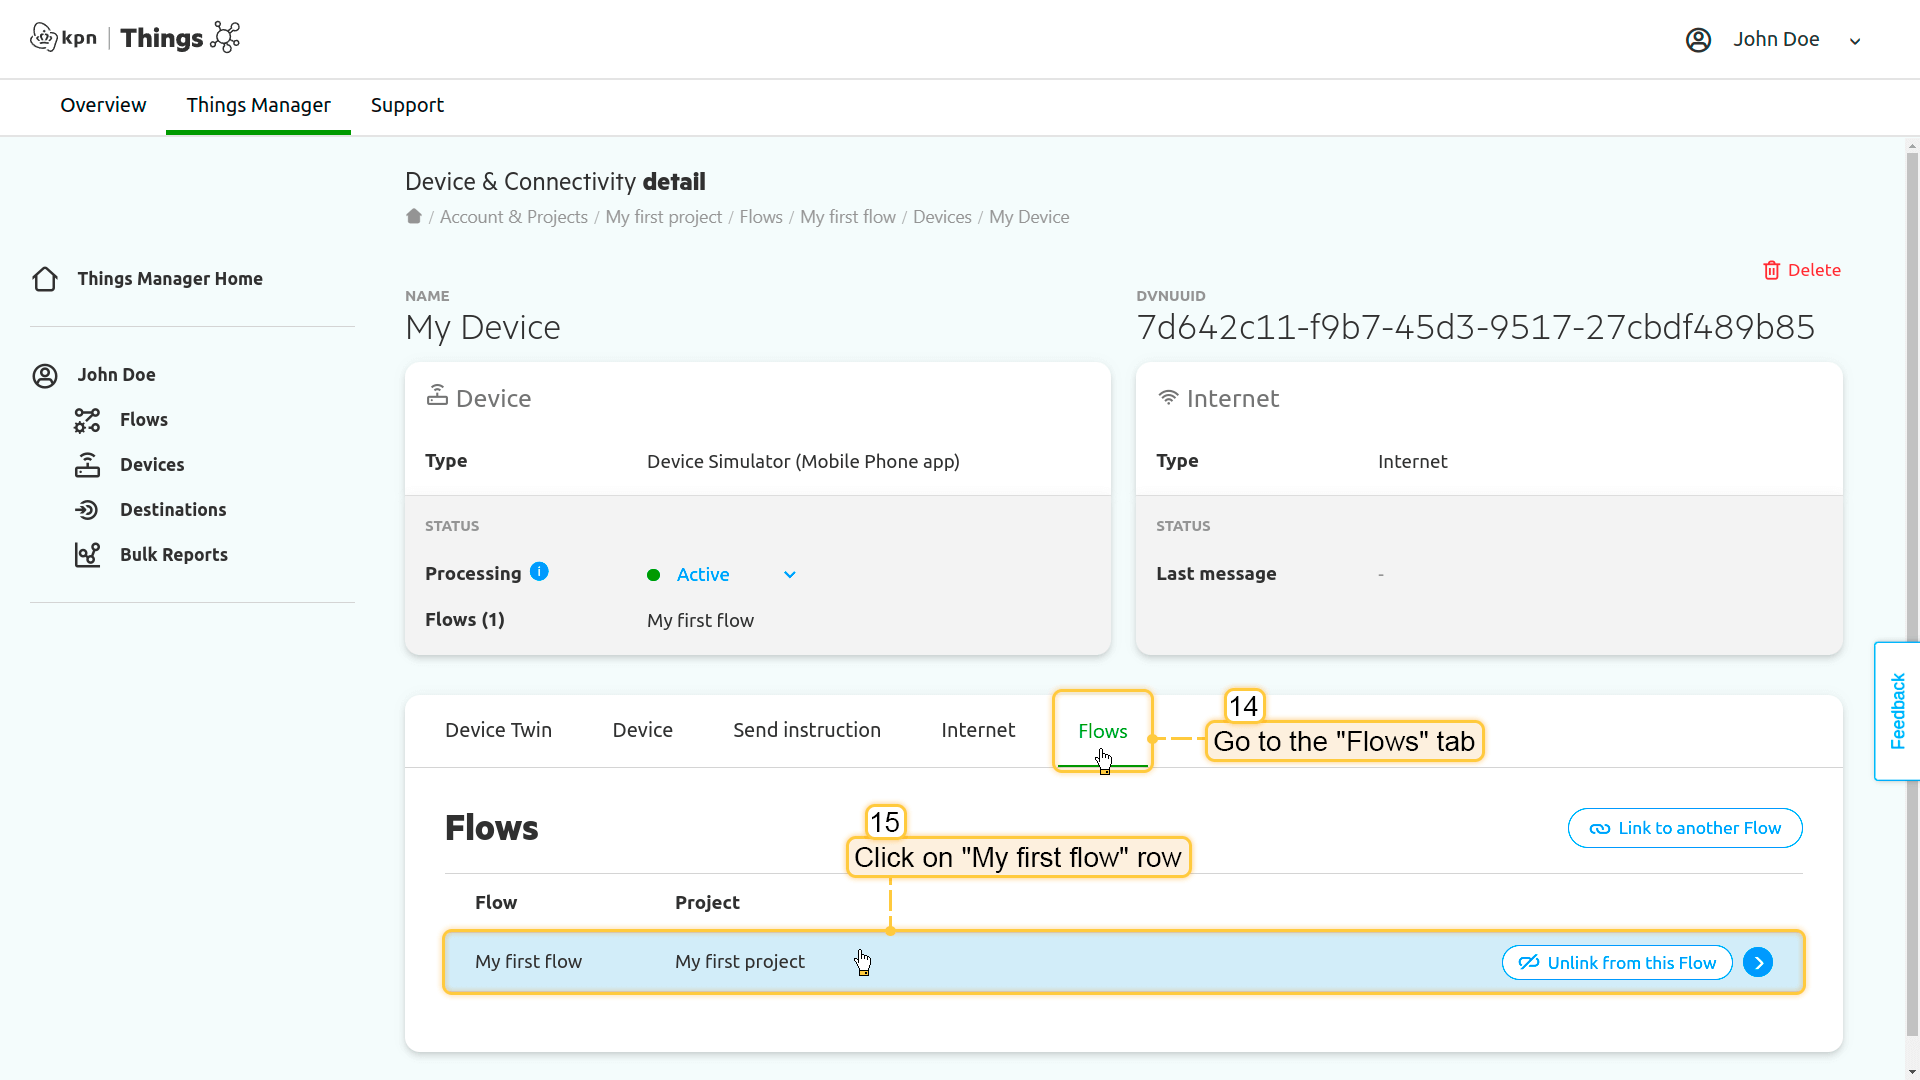This screenshot has width=1920, height=1080.
Task: Click the Link to another Flow button
Action: point(1684,828)
